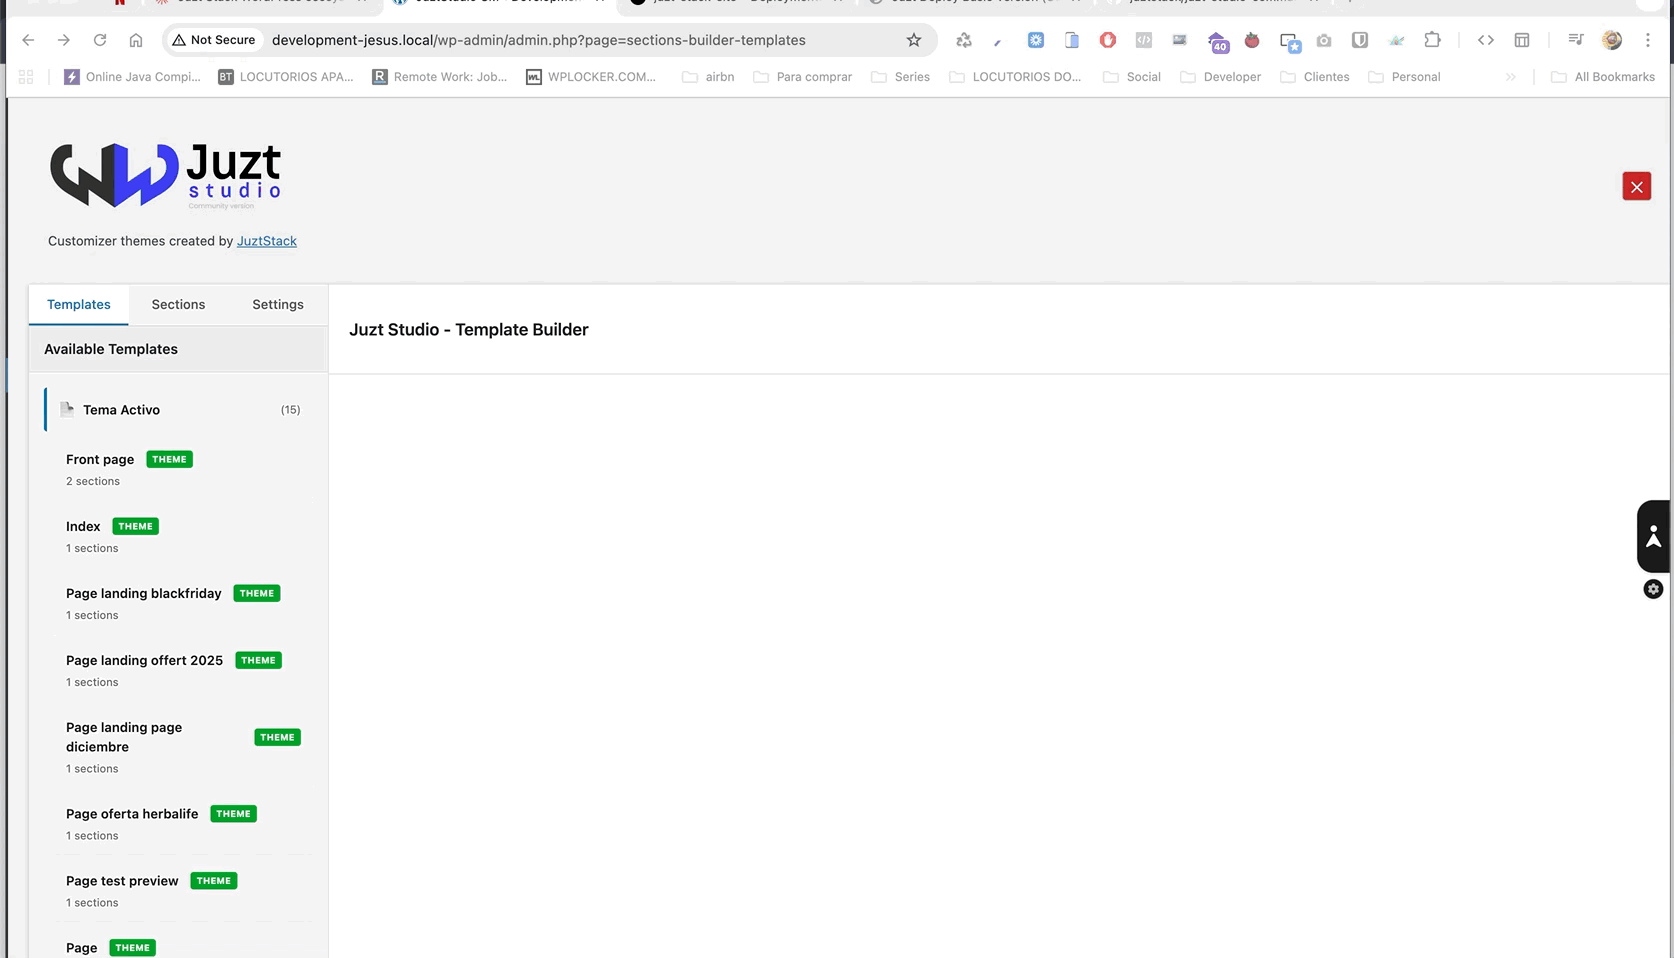Viewport: 1674px width, 958px height.
Task: Open the media controls playlist icon
Action: pyautogui.click(x=1576, y=40)
